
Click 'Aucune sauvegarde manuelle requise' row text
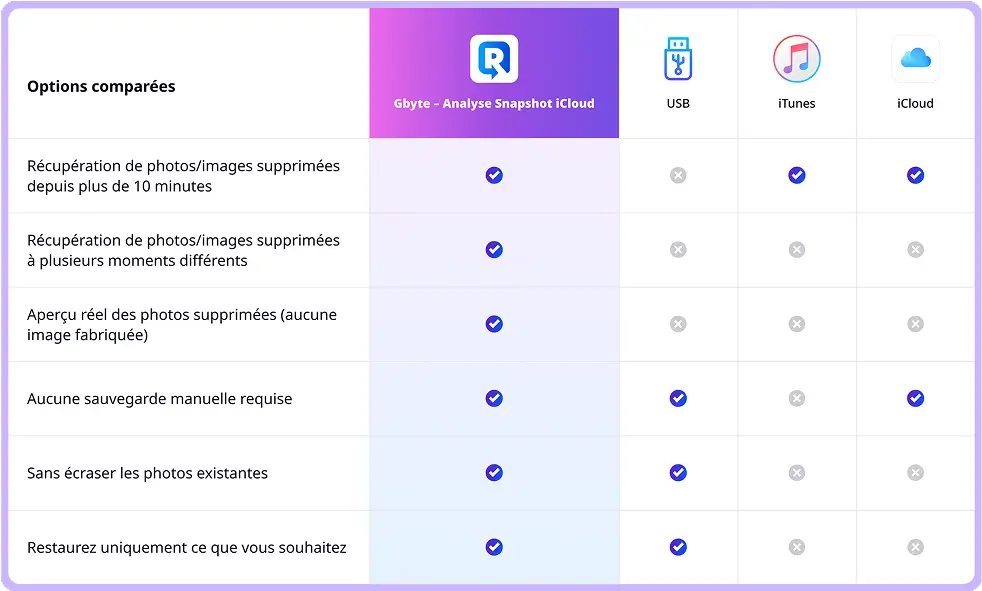159,399
